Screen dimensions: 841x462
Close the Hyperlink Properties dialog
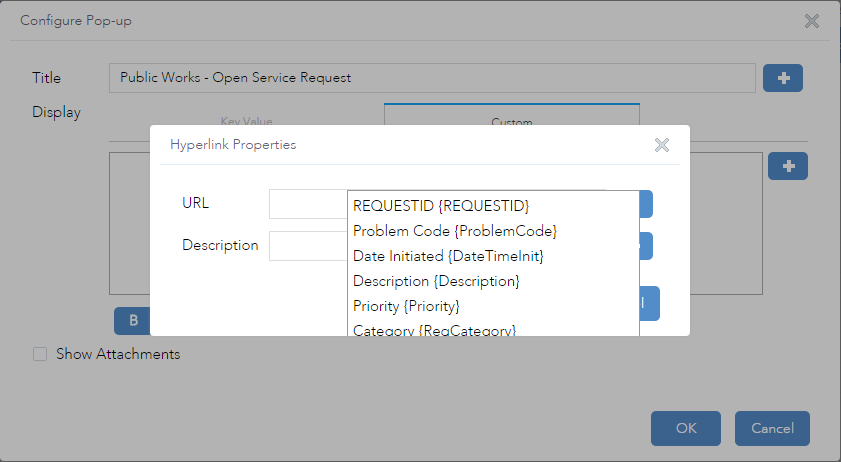tap(661, 145)
